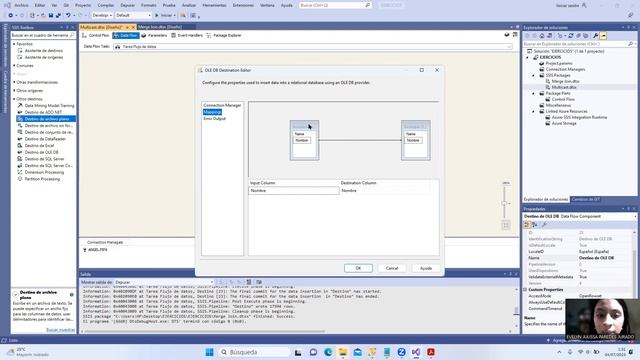Viewport: 640px width, 360px height.
Task: Click the Windows taskbar Búsqueda search box
Action: coord(253,352)
